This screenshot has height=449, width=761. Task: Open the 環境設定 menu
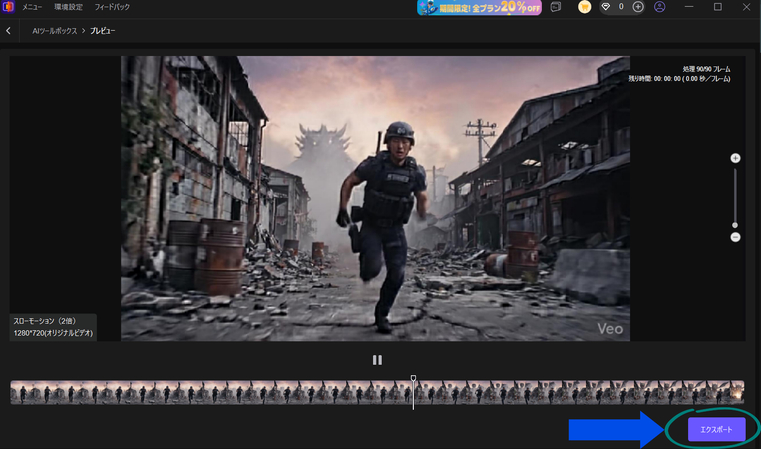click(x=68, y=7)
